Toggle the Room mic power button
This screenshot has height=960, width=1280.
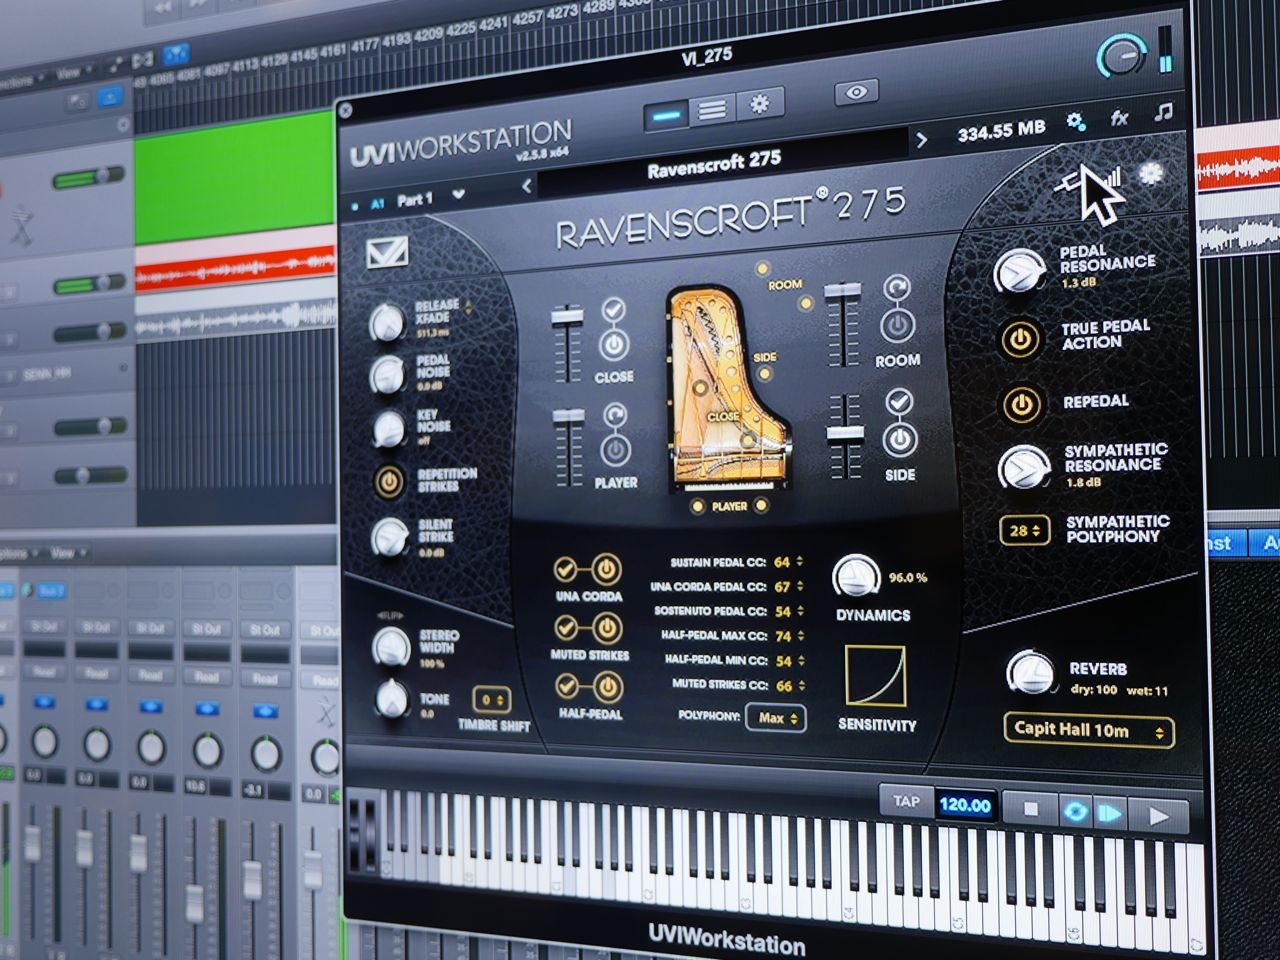[x=898, y=325]
